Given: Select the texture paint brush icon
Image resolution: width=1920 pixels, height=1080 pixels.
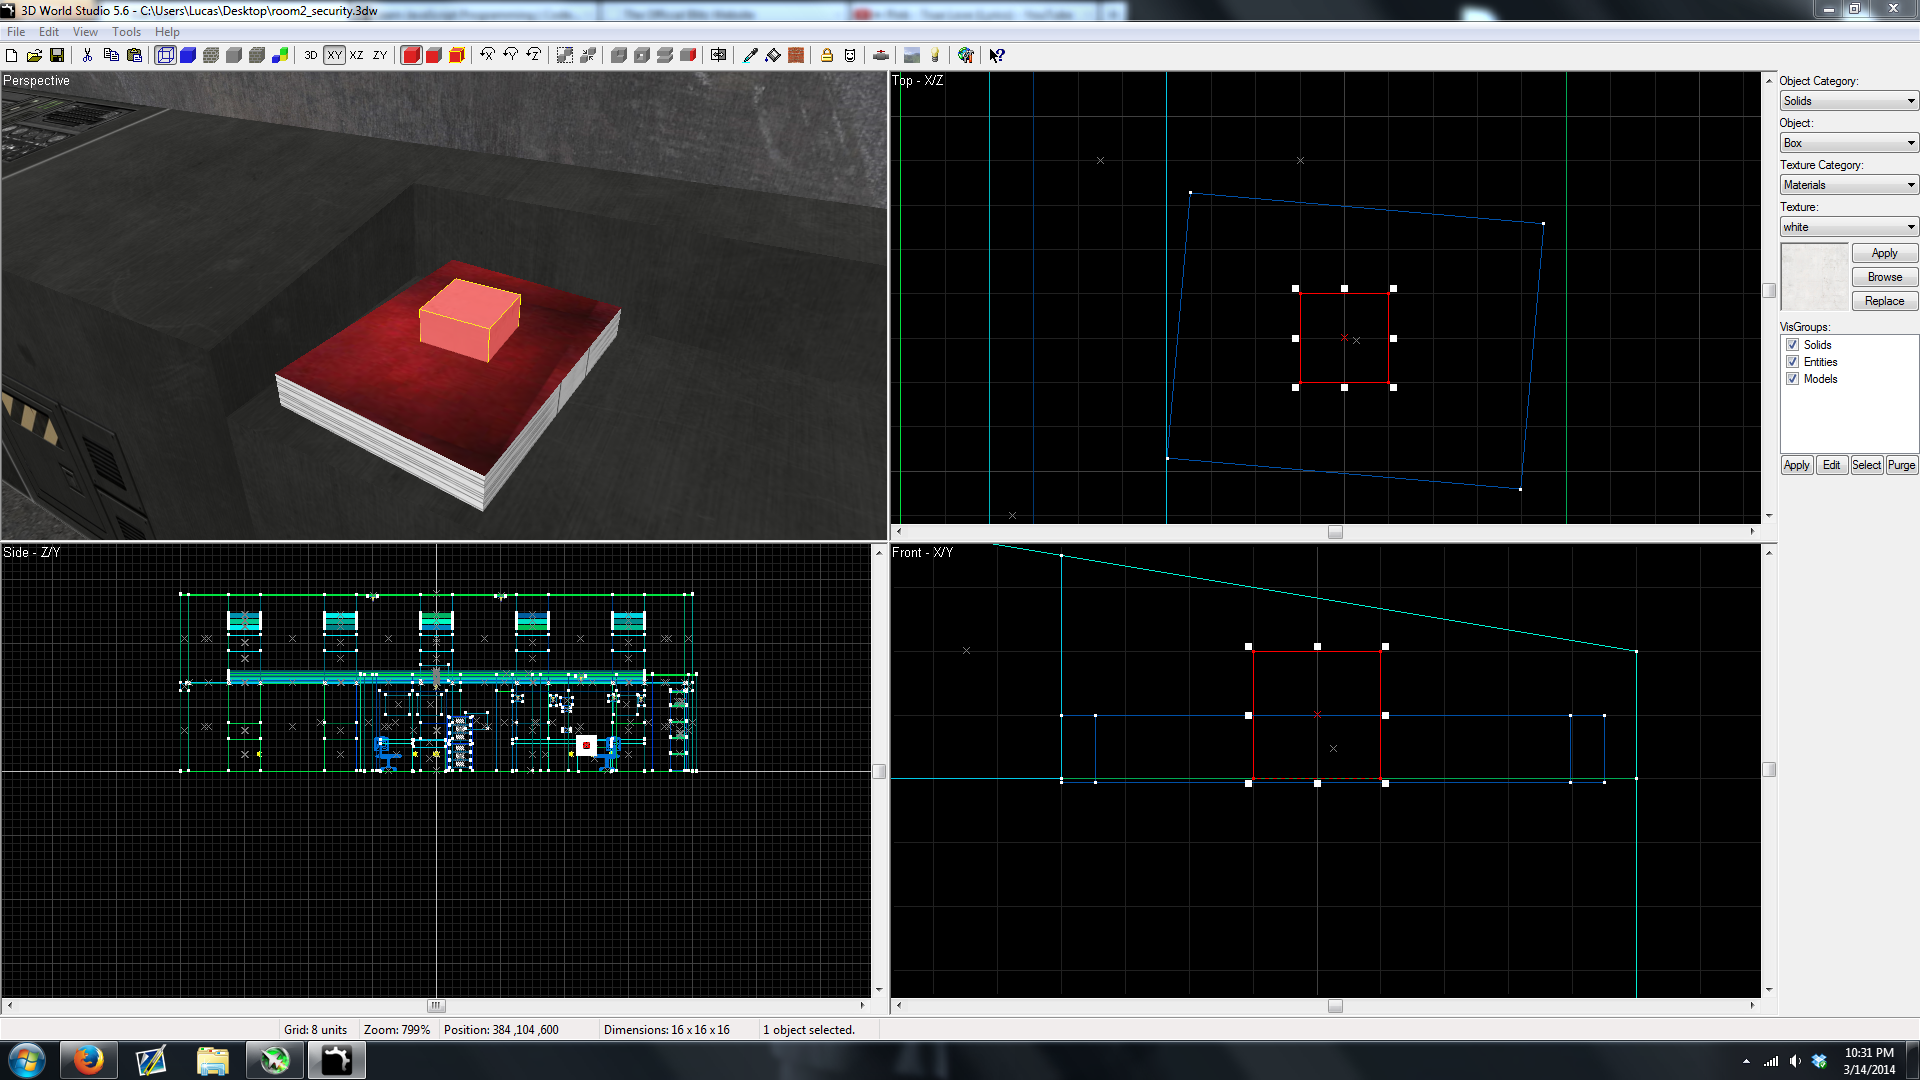Looking at the screenshot, I should pyautogui.click(x=750, y=55).
